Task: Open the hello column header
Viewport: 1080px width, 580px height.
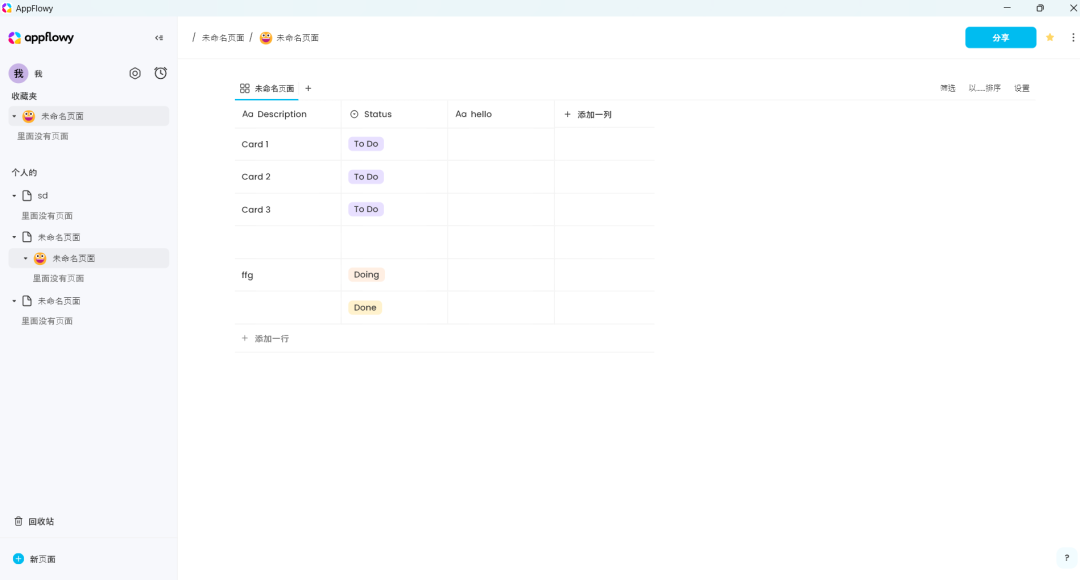Action: (501, 114)
